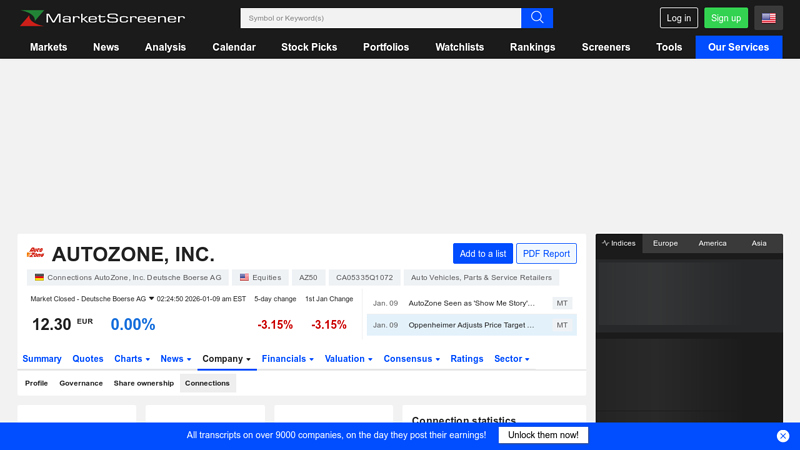
Task: Open the US flag language selector
Action: coord(768,18)
